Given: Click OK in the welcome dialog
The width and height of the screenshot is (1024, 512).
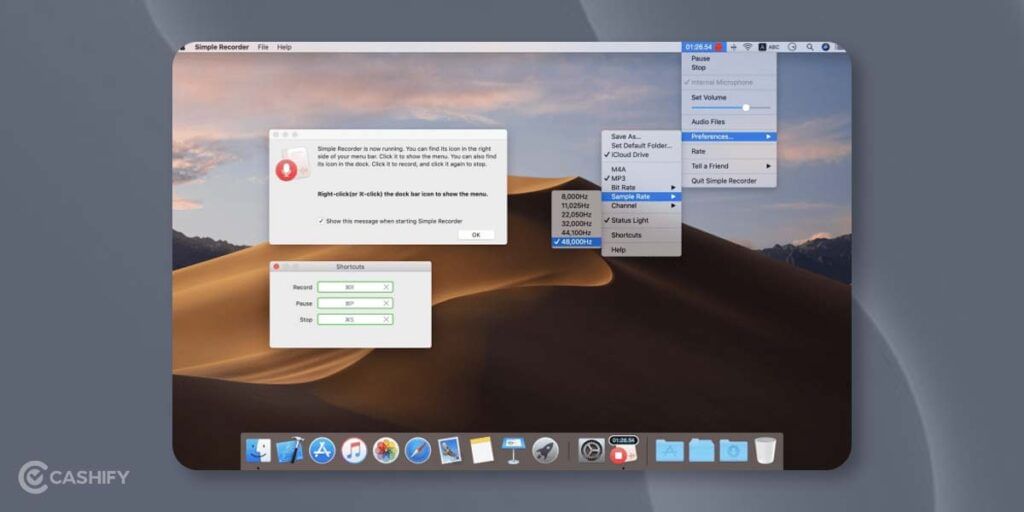Looking at the screenshot, I should click(476, 235).
